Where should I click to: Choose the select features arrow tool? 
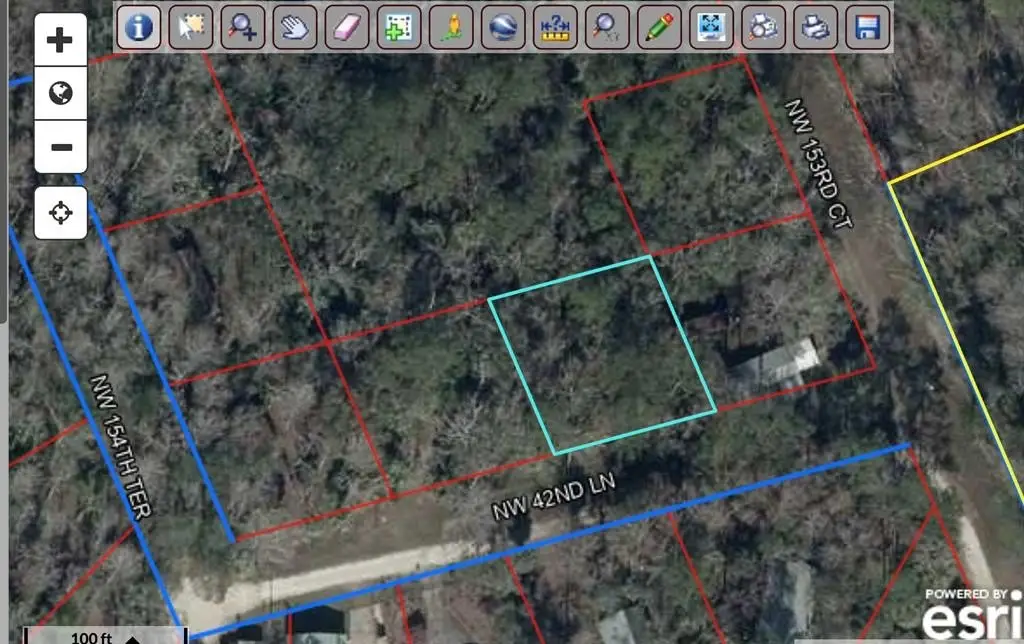pyautogui.click(x=191, y=27)
